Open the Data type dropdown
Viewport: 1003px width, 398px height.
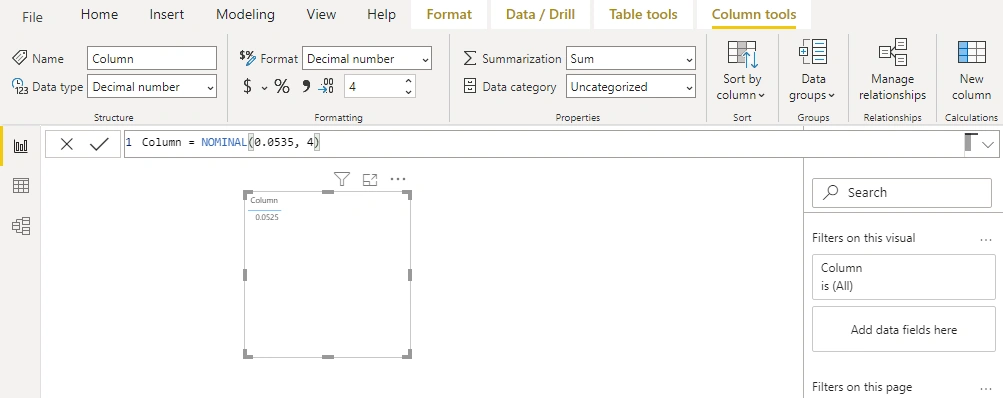tap(152, 86)
